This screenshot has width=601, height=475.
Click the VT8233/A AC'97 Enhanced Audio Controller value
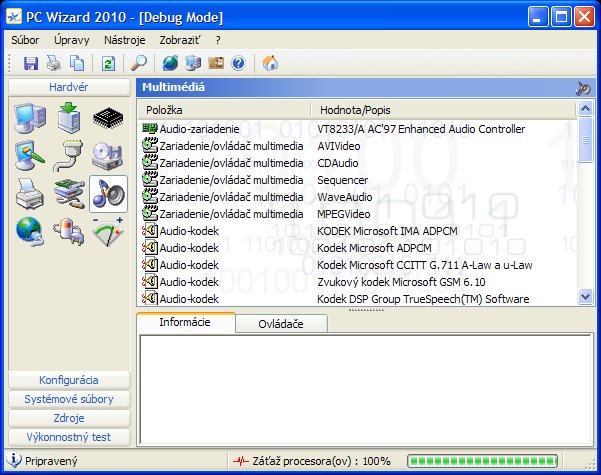click(x=421, y=129)
